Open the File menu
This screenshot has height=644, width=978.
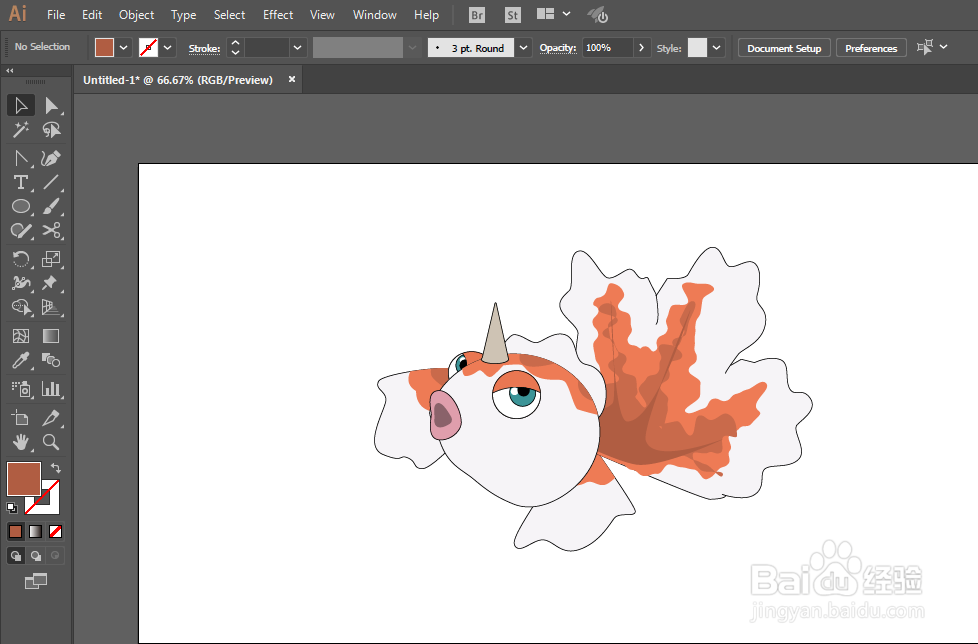pyautogui.click(x=56, y=14)
